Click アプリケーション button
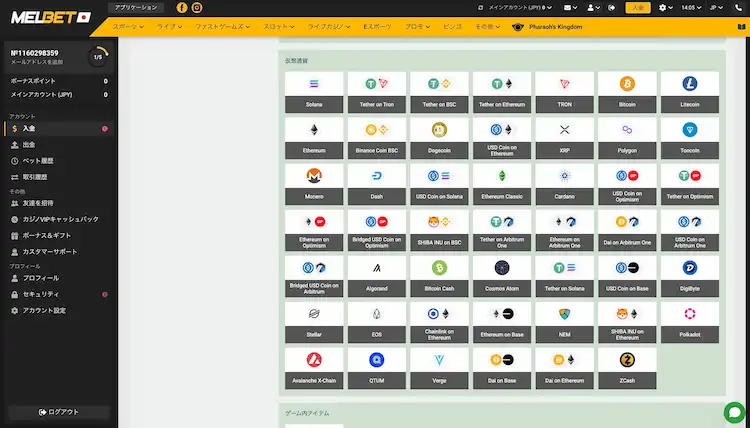 pyautogui.click(x=136, y=8)
